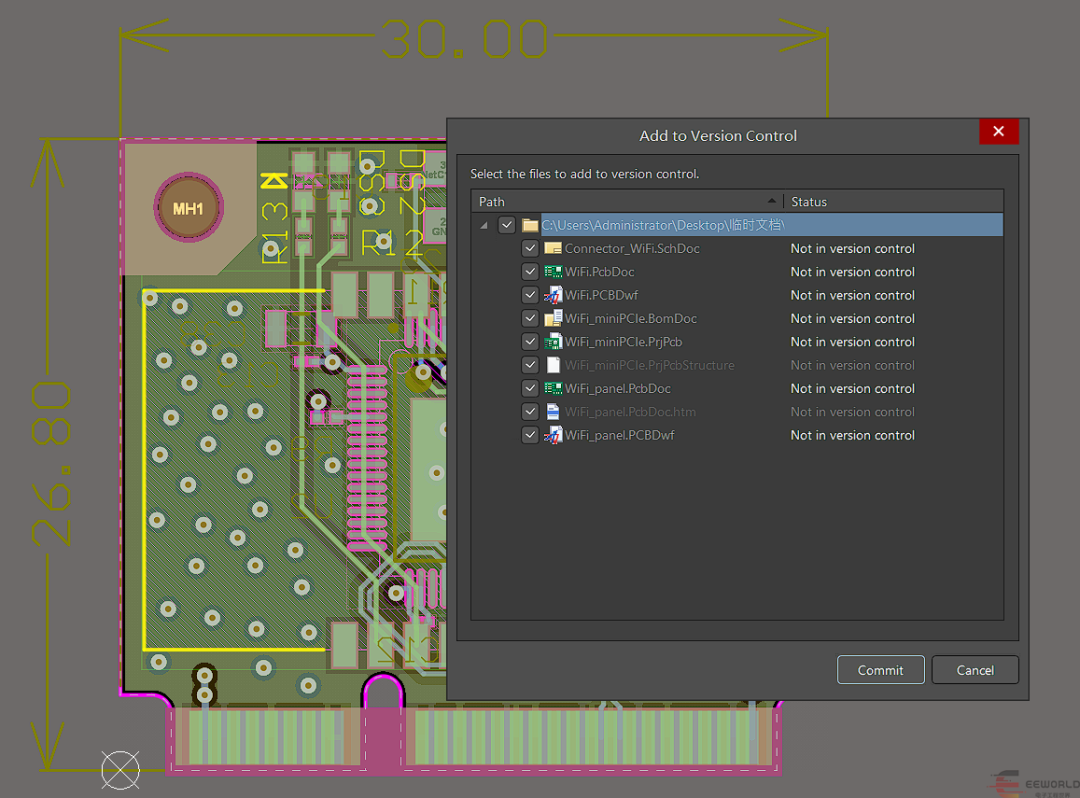Uncheck the root folder checkbox
Viewport: 1080px width, 798px height.
point(507,225)
